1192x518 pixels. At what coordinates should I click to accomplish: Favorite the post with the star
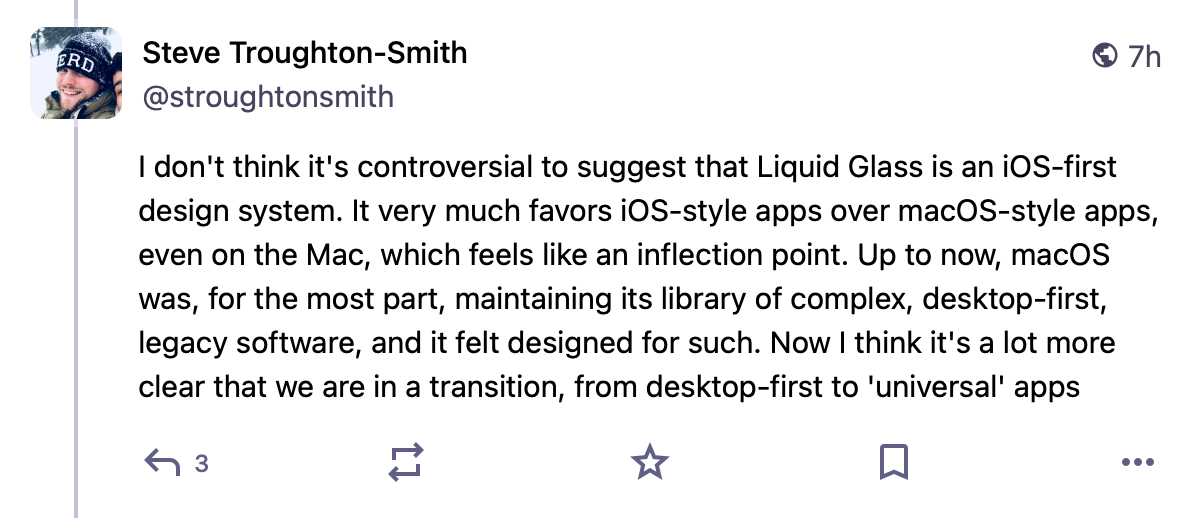click(650, 462)
